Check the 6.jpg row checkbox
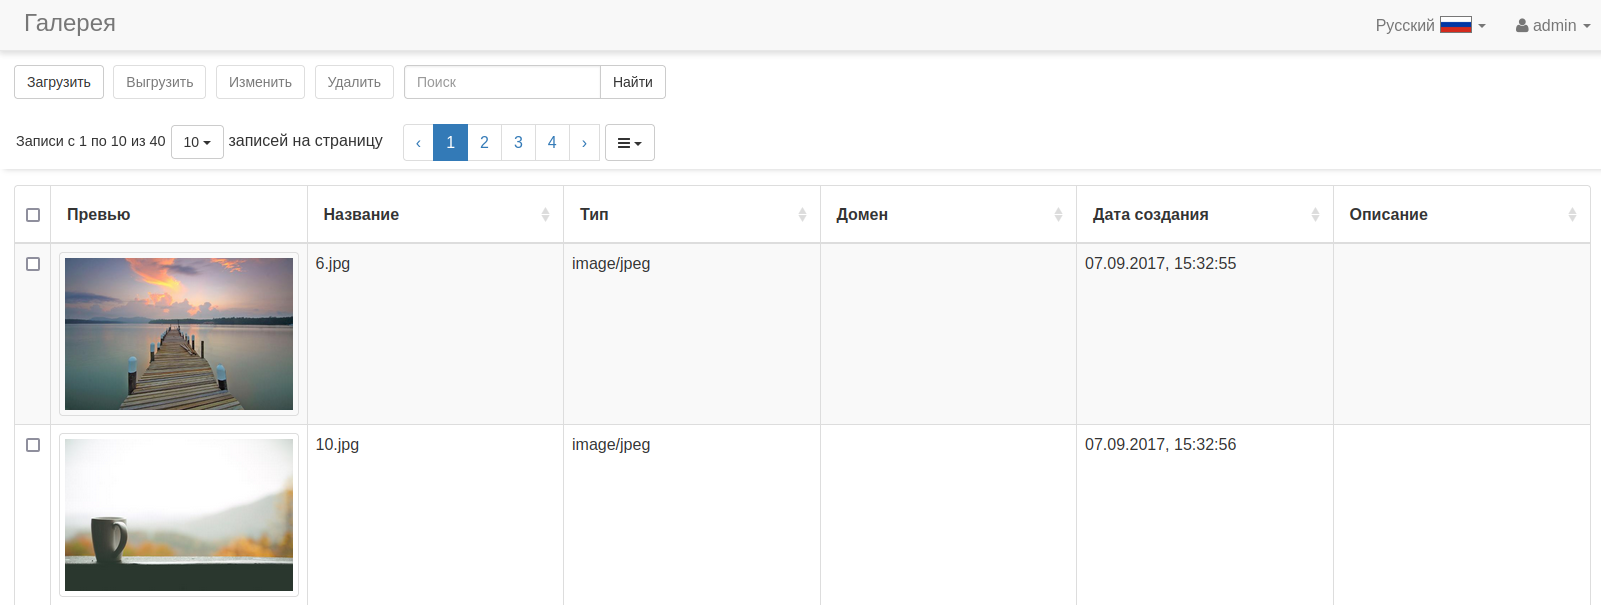This screenshot has width=1601, height=605. 33,264
